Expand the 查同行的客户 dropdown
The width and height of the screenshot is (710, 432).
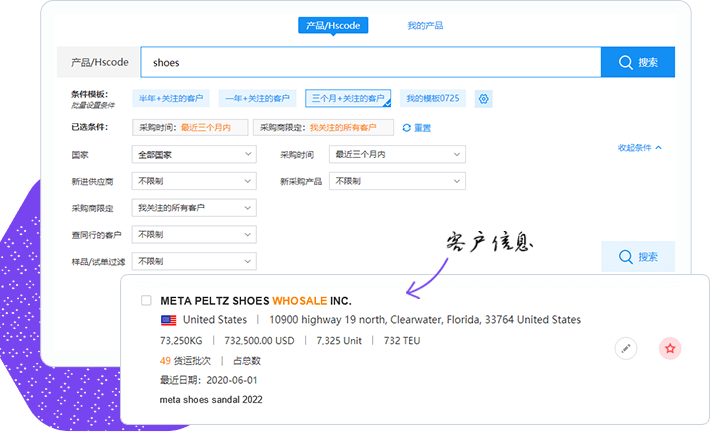pos(194,234)
